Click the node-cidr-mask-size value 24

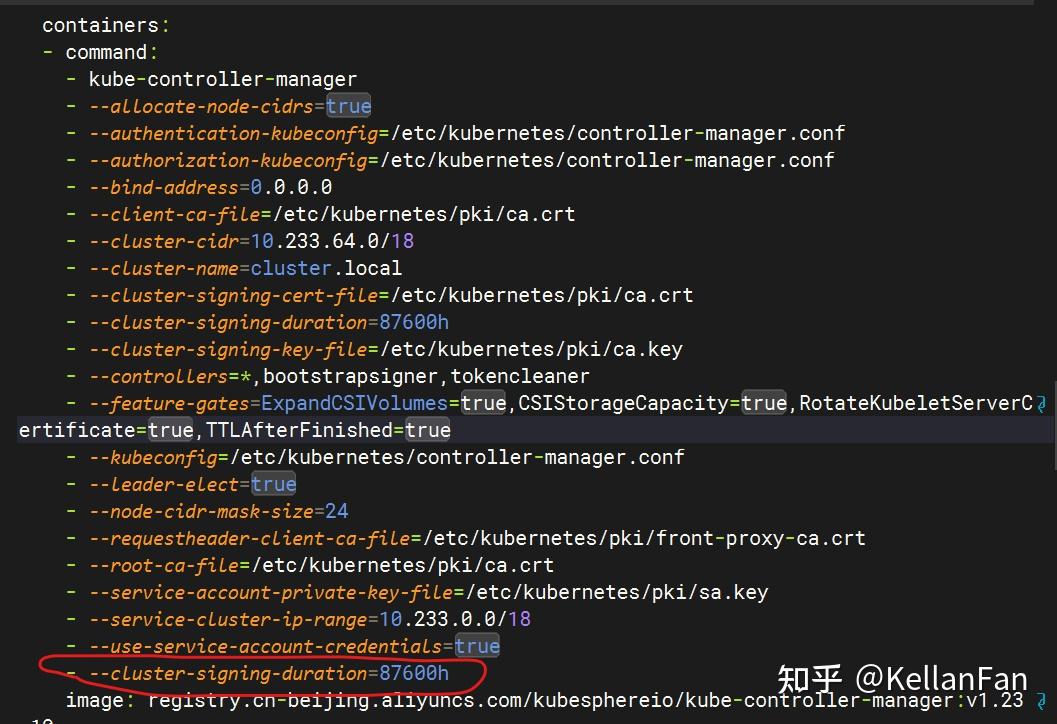pos(336,510)
